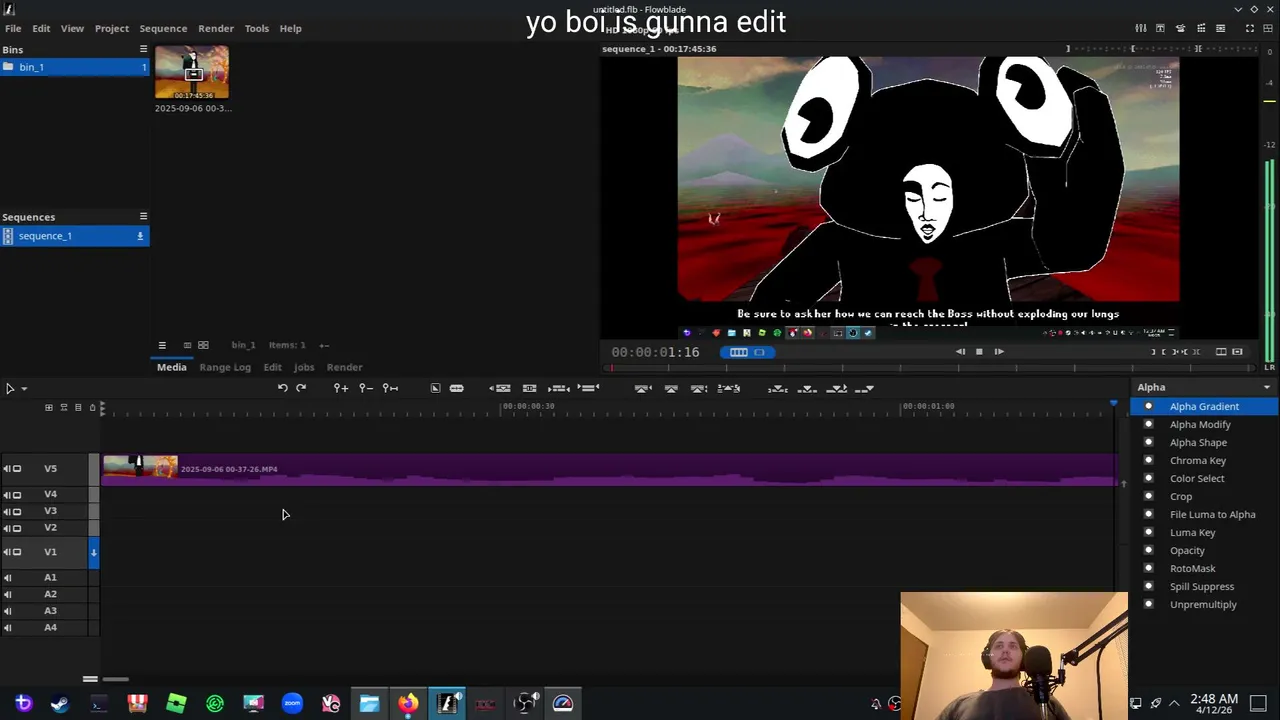This screenshot has width=1280, height=720.
Task: Click the active-track arrow on V1
Action: click(x=94, y=552)
